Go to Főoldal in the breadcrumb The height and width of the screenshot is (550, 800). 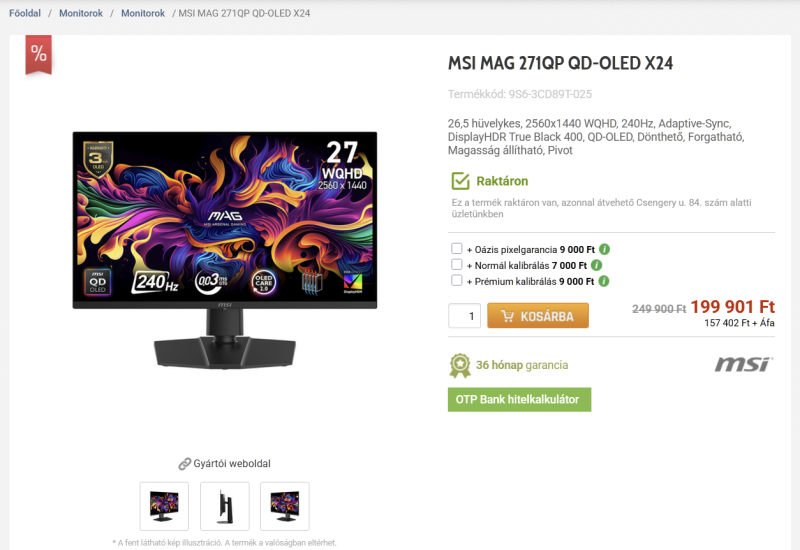[25, 13]
